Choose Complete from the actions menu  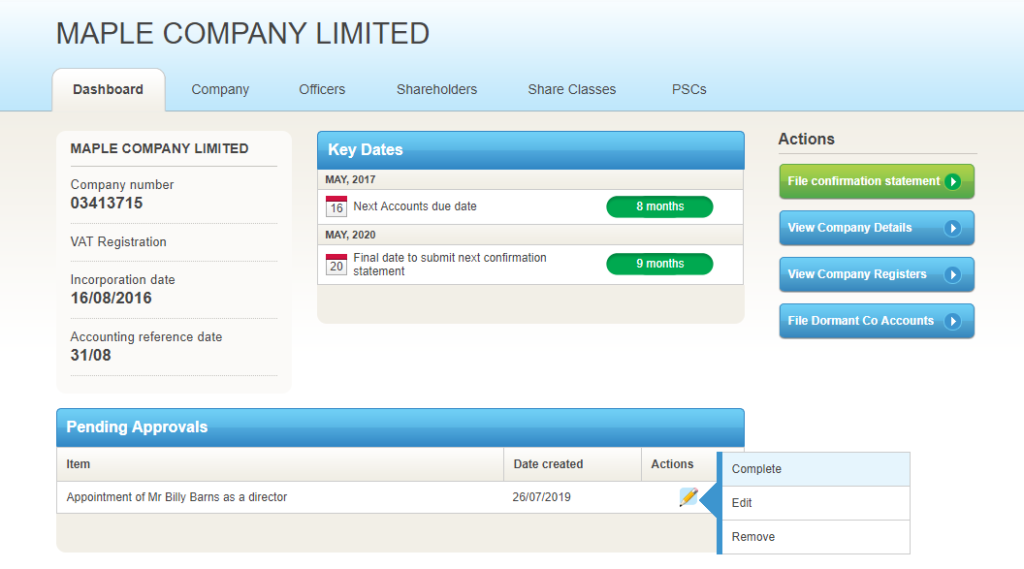point(757,469)
